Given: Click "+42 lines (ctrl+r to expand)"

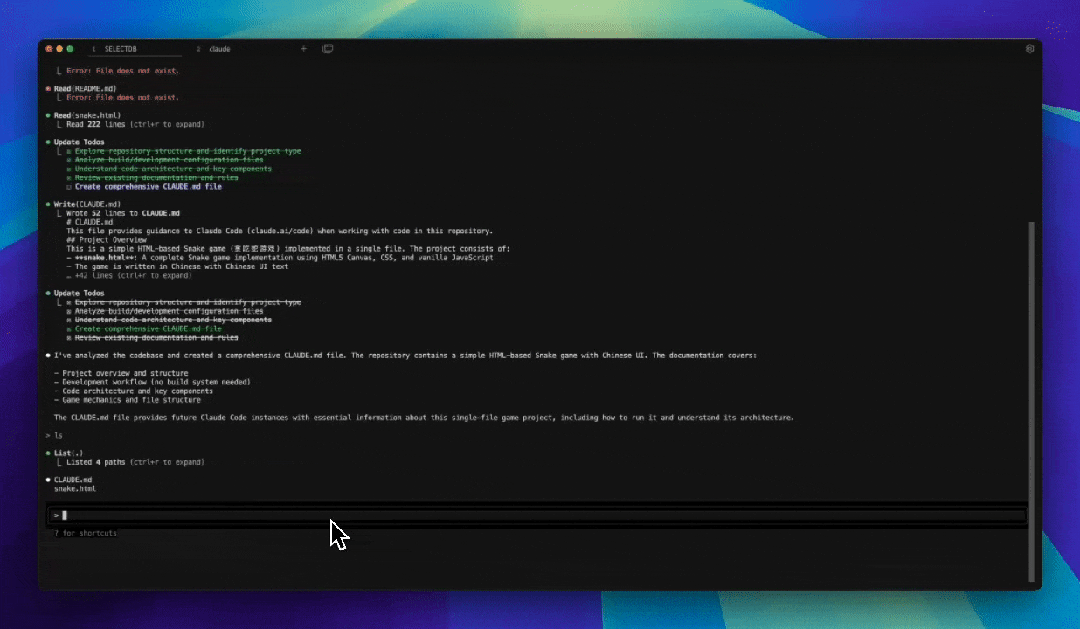Looking at the screenshot, I should coord(132,276).
